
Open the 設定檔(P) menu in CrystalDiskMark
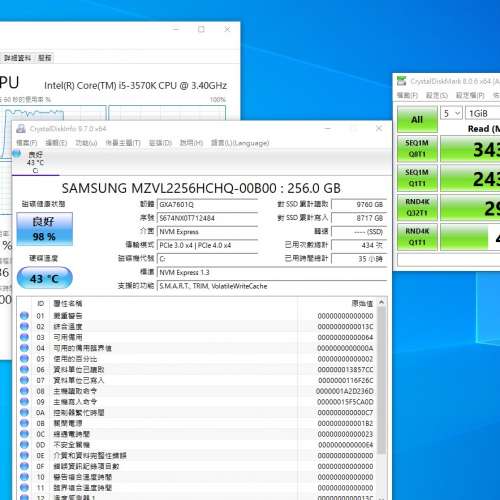click(x=470, y=96)
